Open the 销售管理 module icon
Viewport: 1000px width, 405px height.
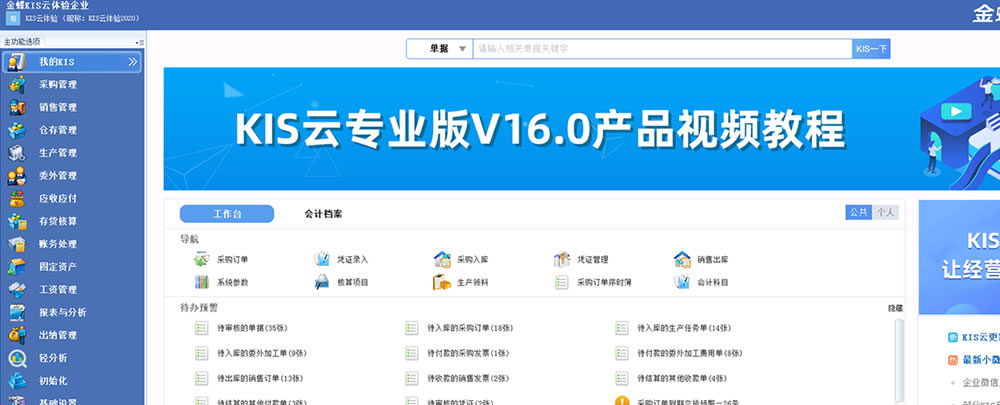[17, 107]
